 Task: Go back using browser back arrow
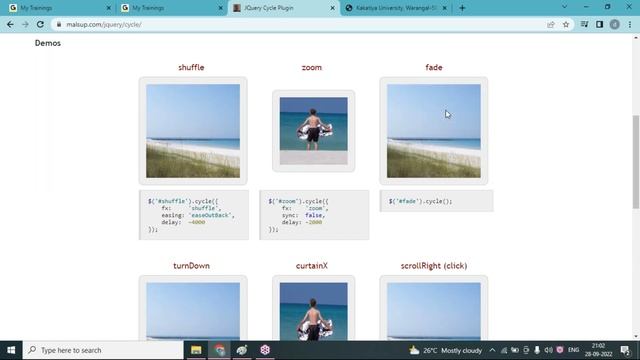[10, 24]
